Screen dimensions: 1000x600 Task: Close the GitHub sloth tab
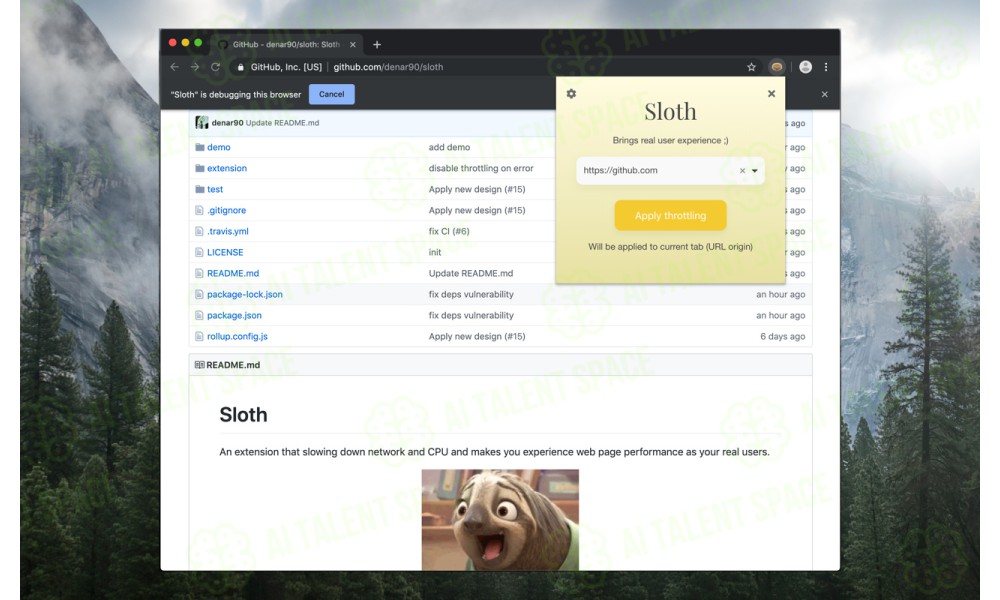click(353, 45)
